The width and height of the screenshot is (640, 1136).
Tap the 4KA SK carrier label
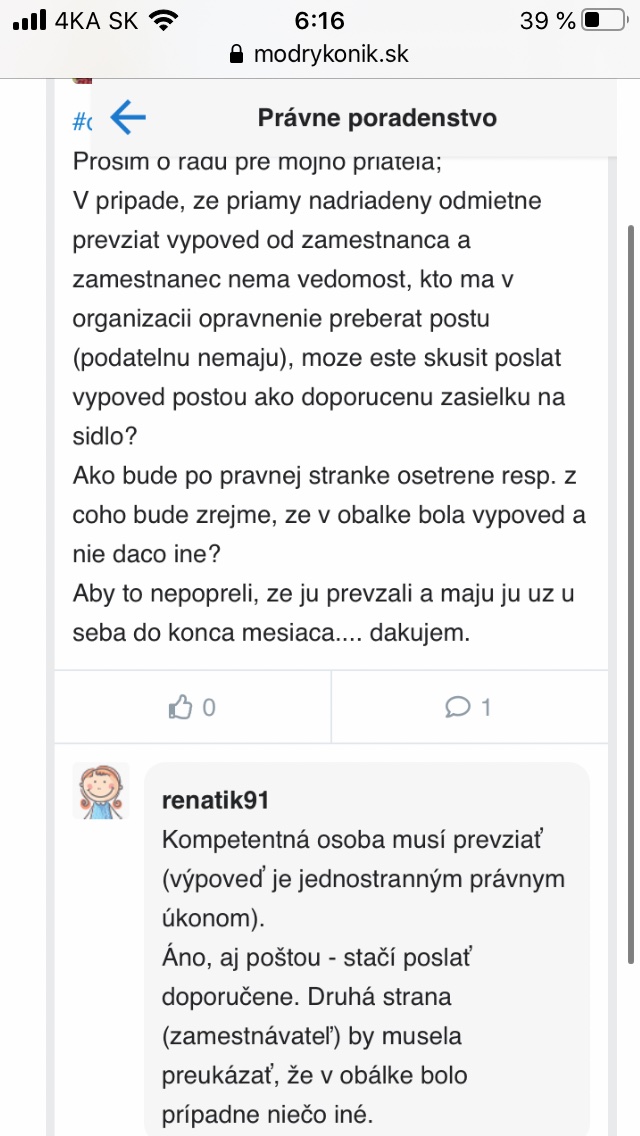click(96, 20)
